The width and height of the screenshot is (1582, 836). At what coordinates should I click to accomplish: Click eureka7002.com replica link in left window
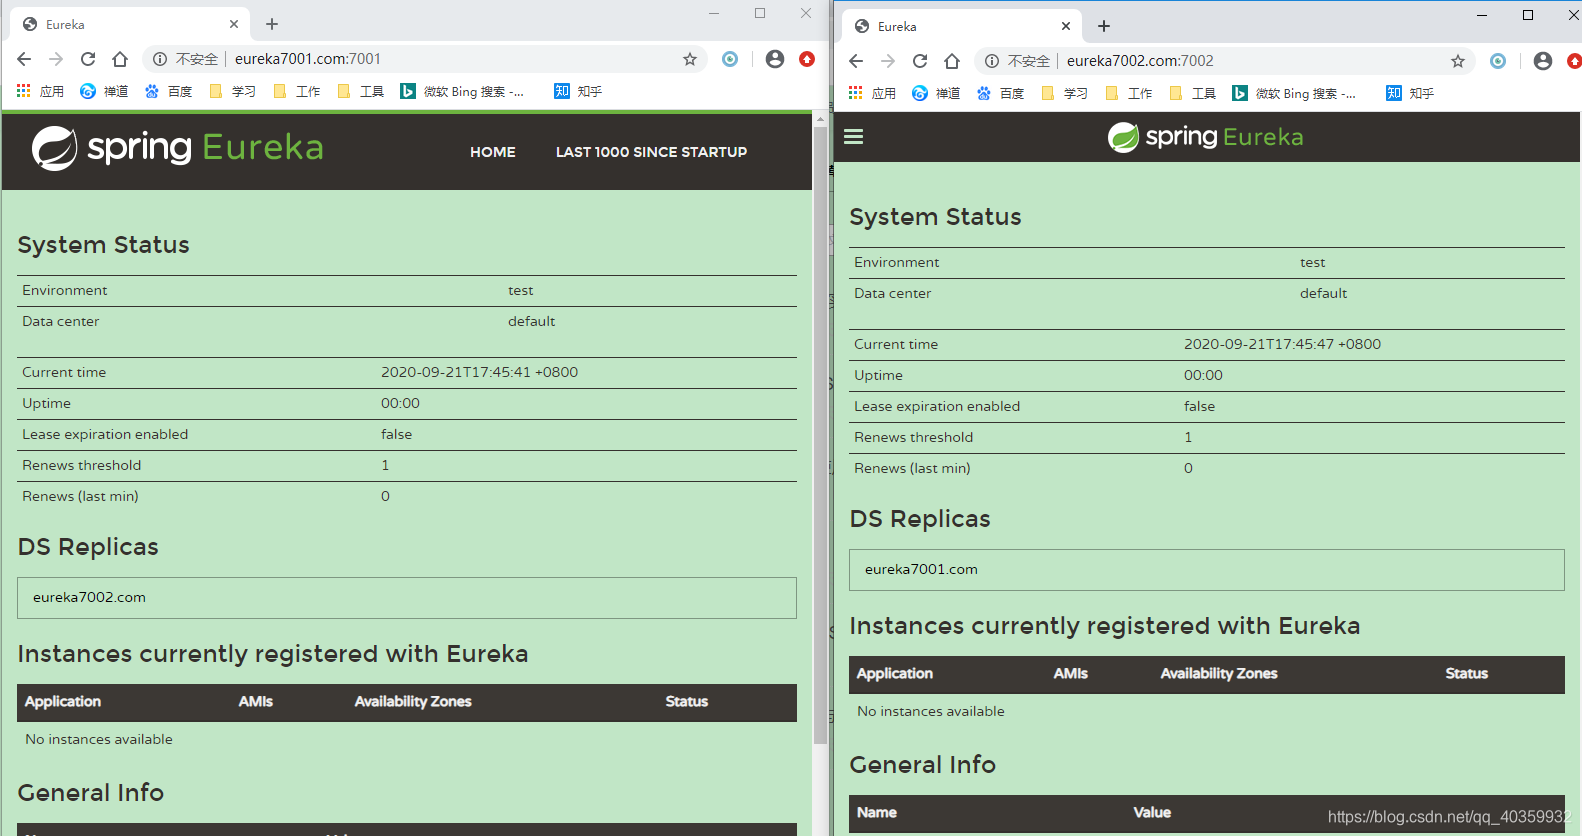click(x=89, y=597)
